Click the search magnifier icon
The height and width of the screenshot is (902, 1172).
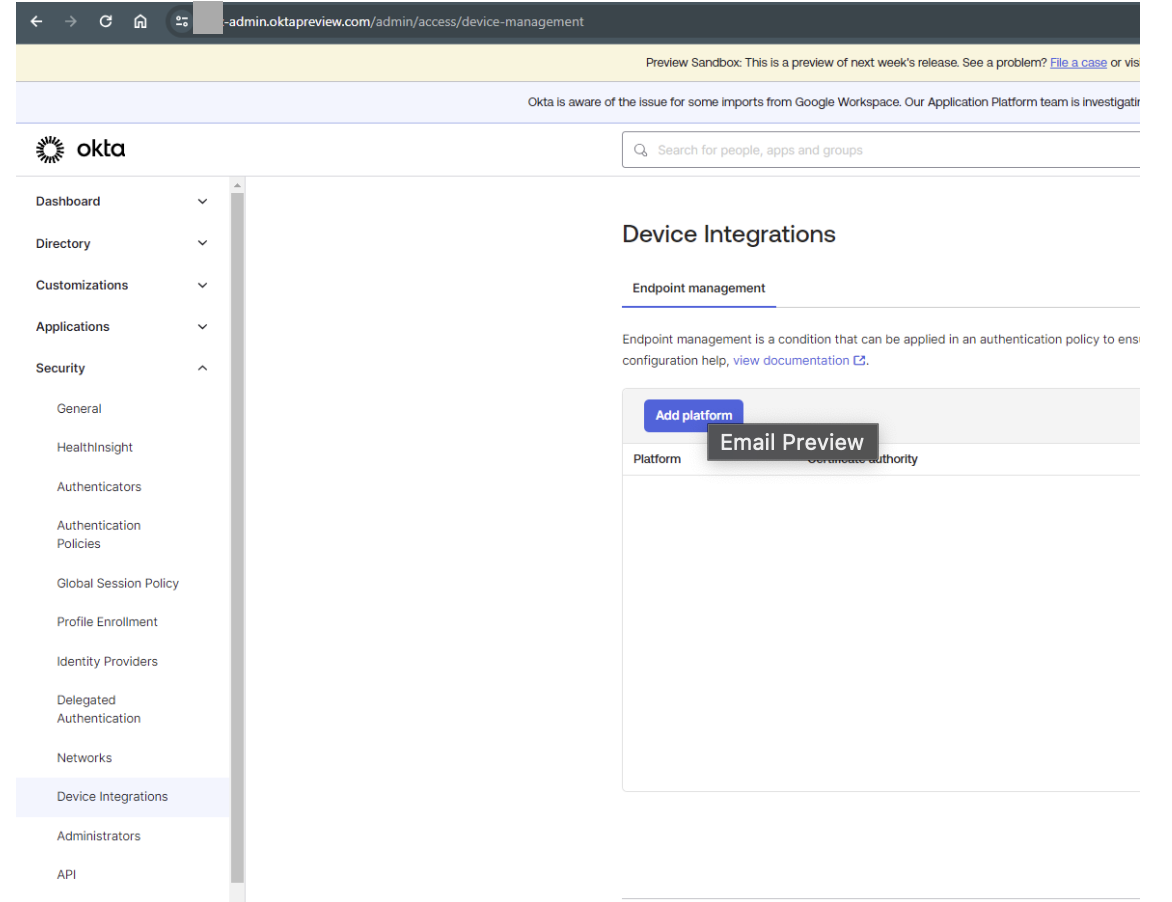tap(641, 150)
